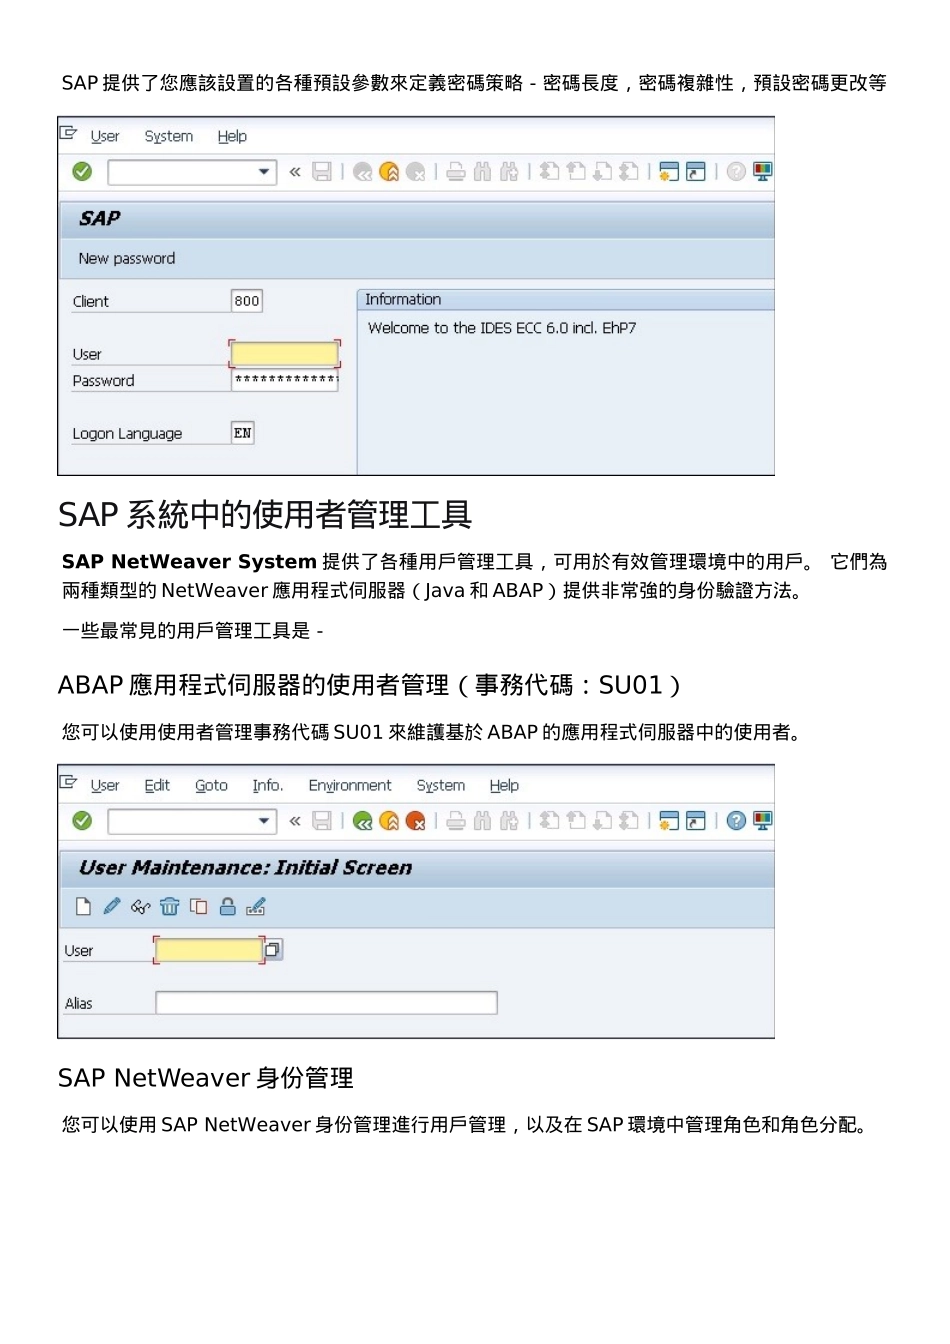Open the User menu on the logon screen
The image size is (950, 1344).
pyautogui.click(x=105, y=136)
